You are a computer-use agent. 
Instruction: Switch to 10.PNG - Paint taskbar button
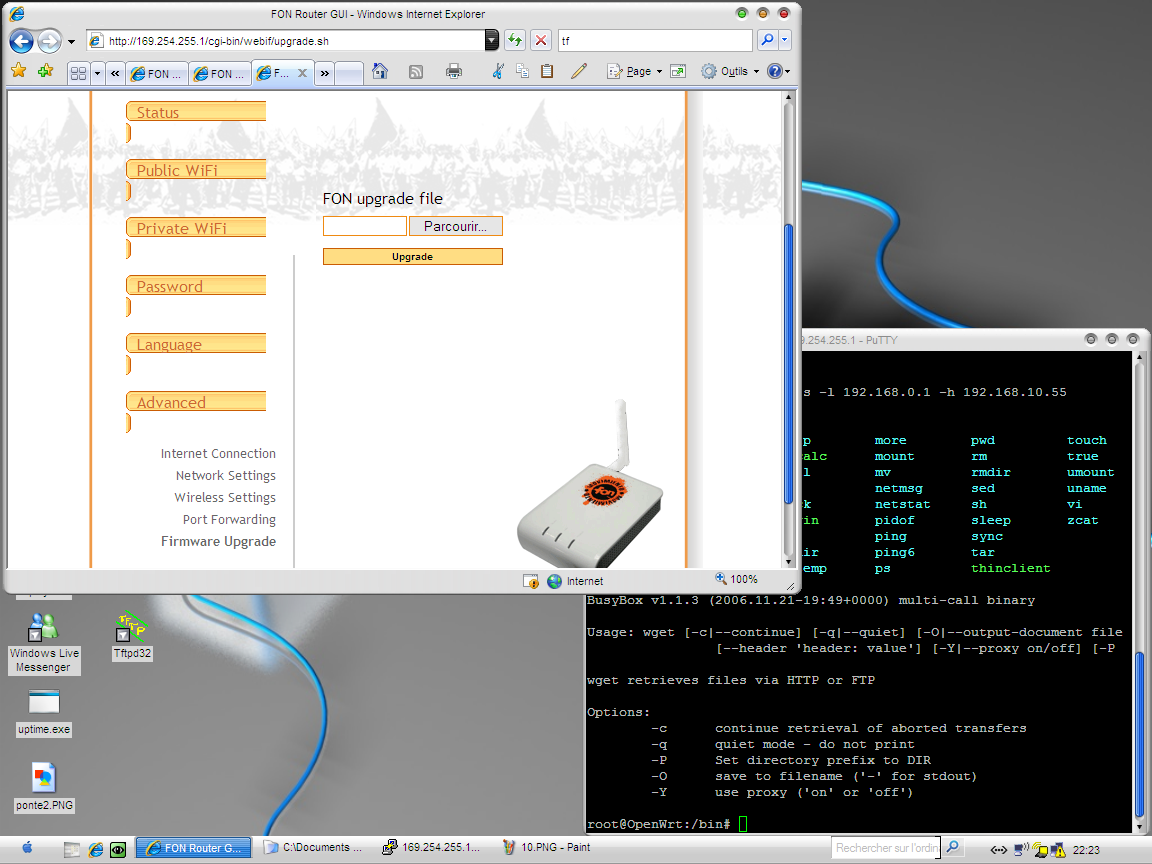[547, 847]
